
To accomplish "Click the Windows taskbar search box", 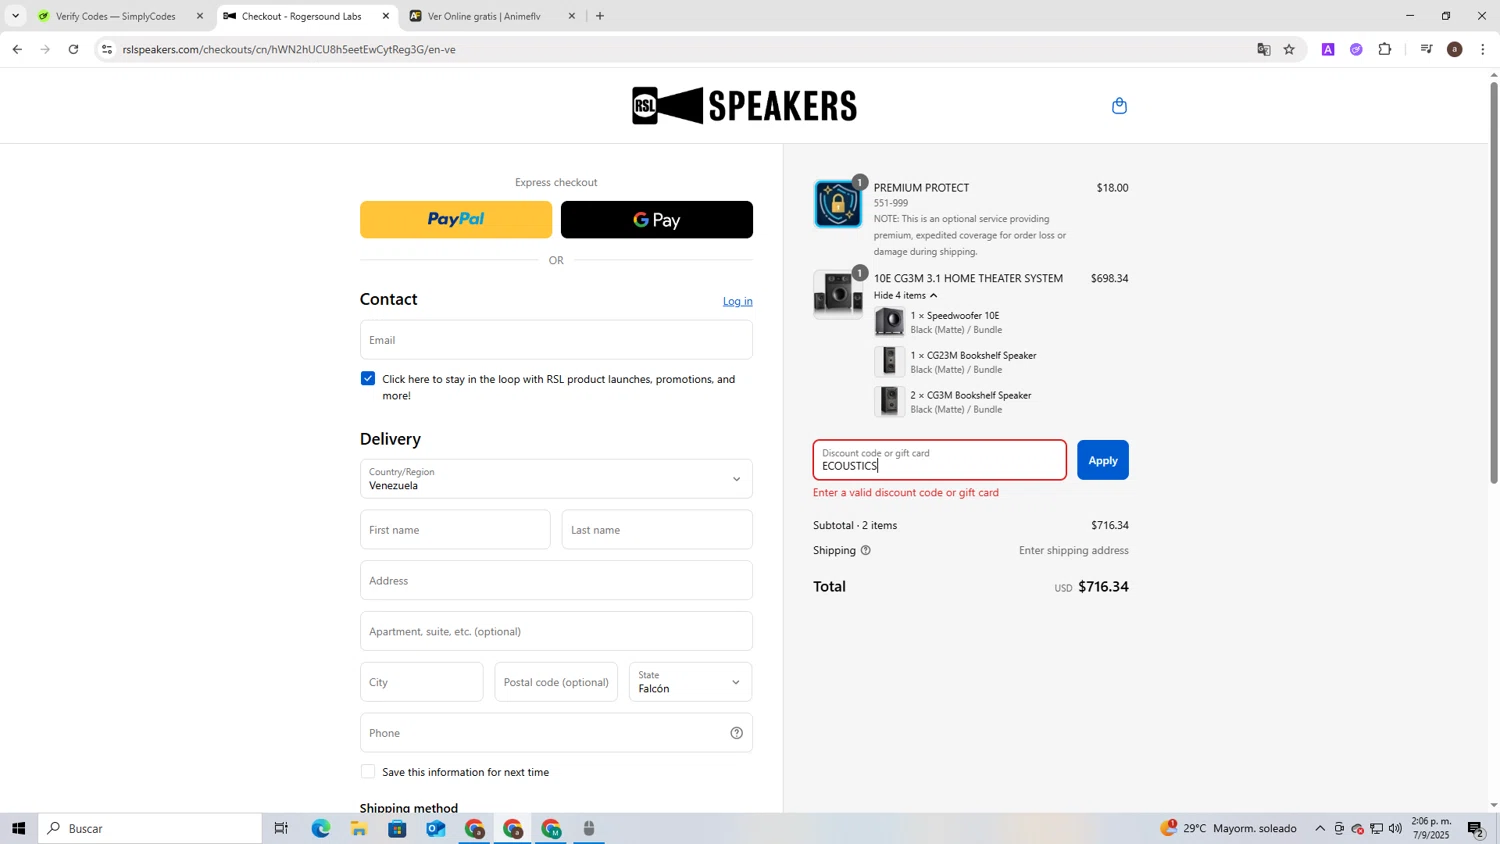I will [x=150, y=828].
